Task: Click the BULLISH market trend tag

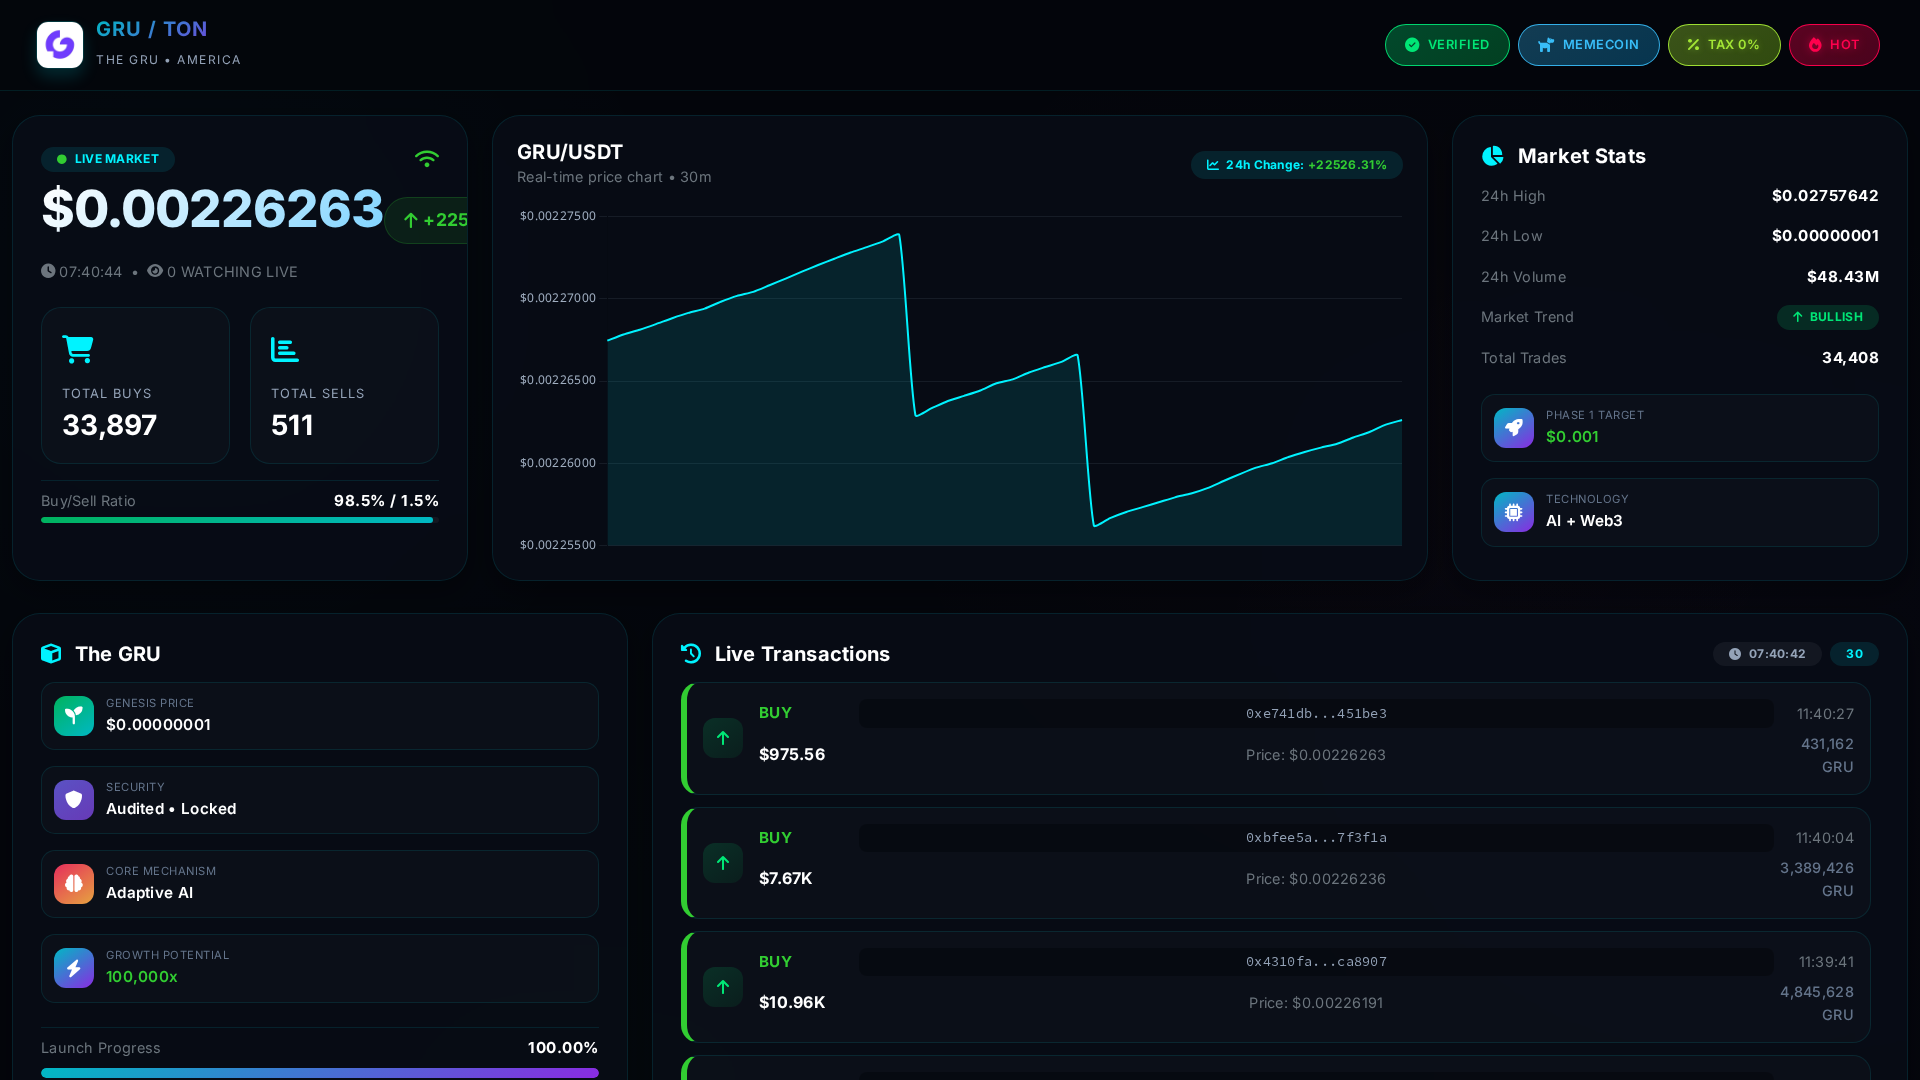Action: click(x=1828, y=317)
